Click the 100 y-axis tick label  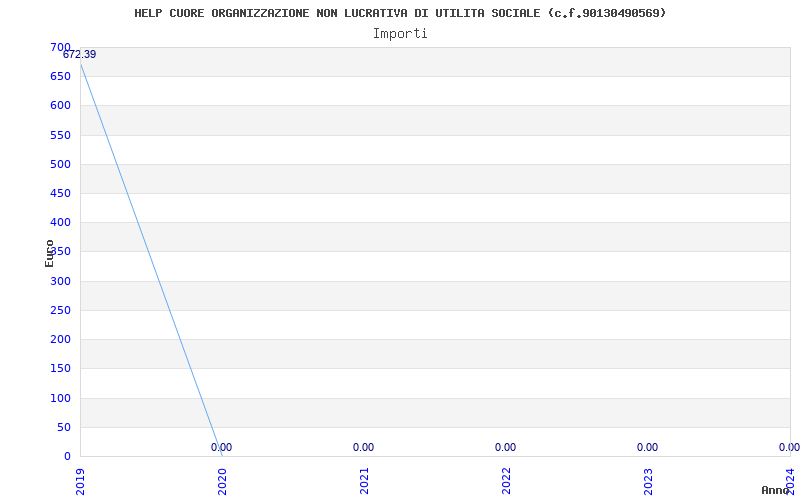coord(60,398)
